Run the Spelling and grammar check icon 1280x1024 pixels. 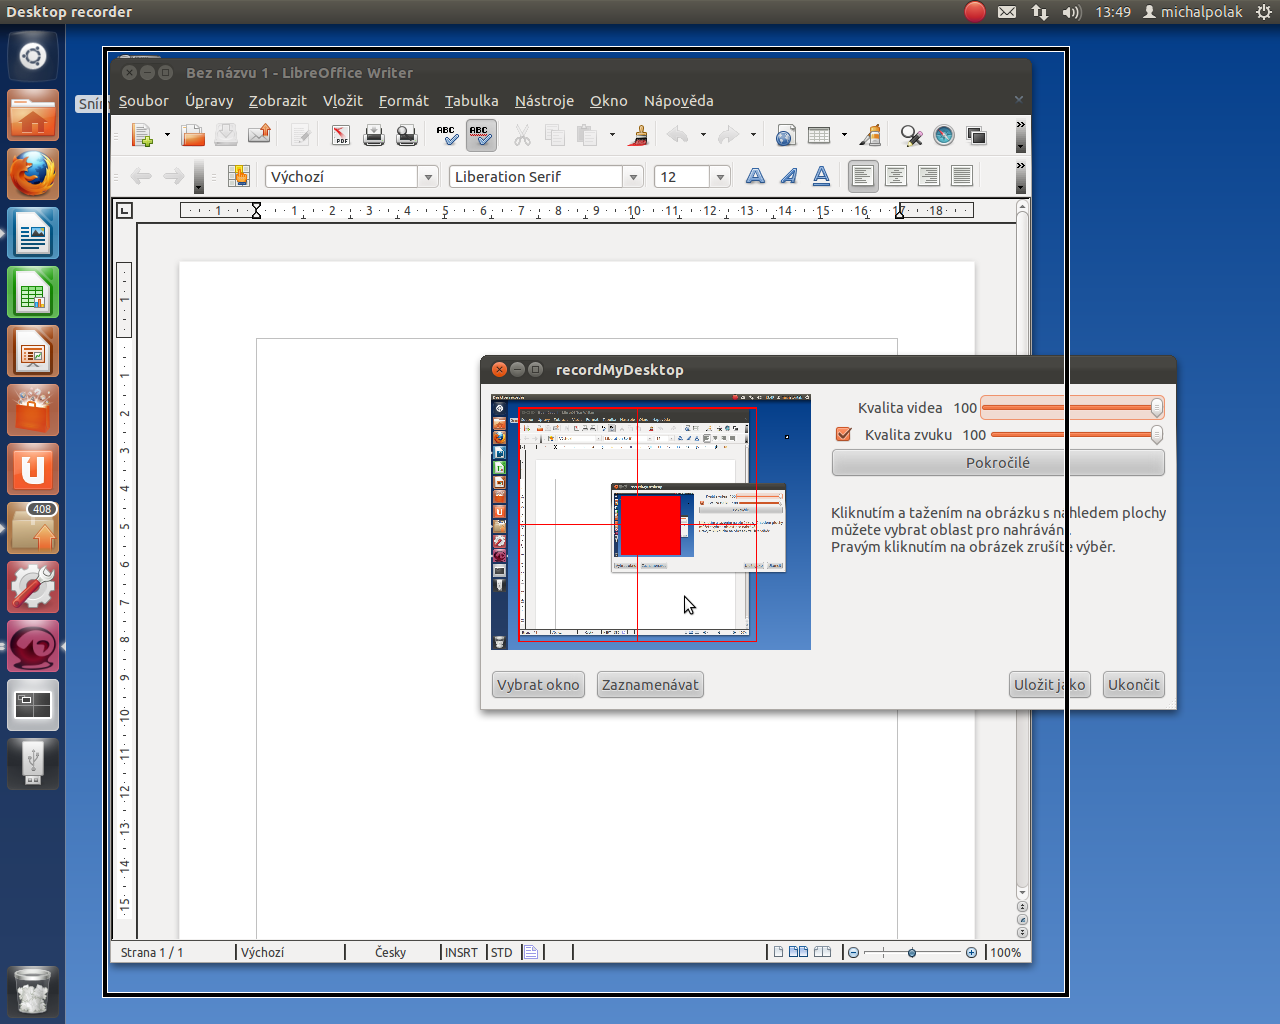pyautogui.click(x=447, y=135)
